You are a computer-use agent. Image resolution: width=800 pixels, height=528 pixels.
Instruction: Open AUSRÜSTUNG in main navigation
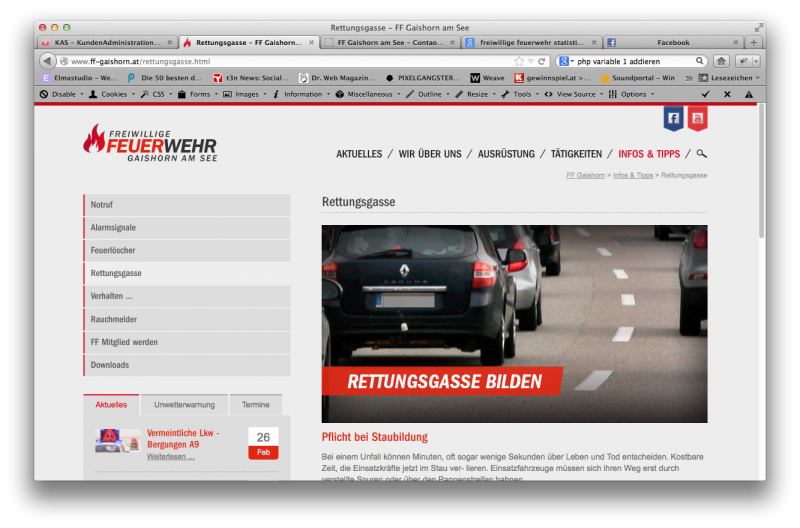coord(506,154)
